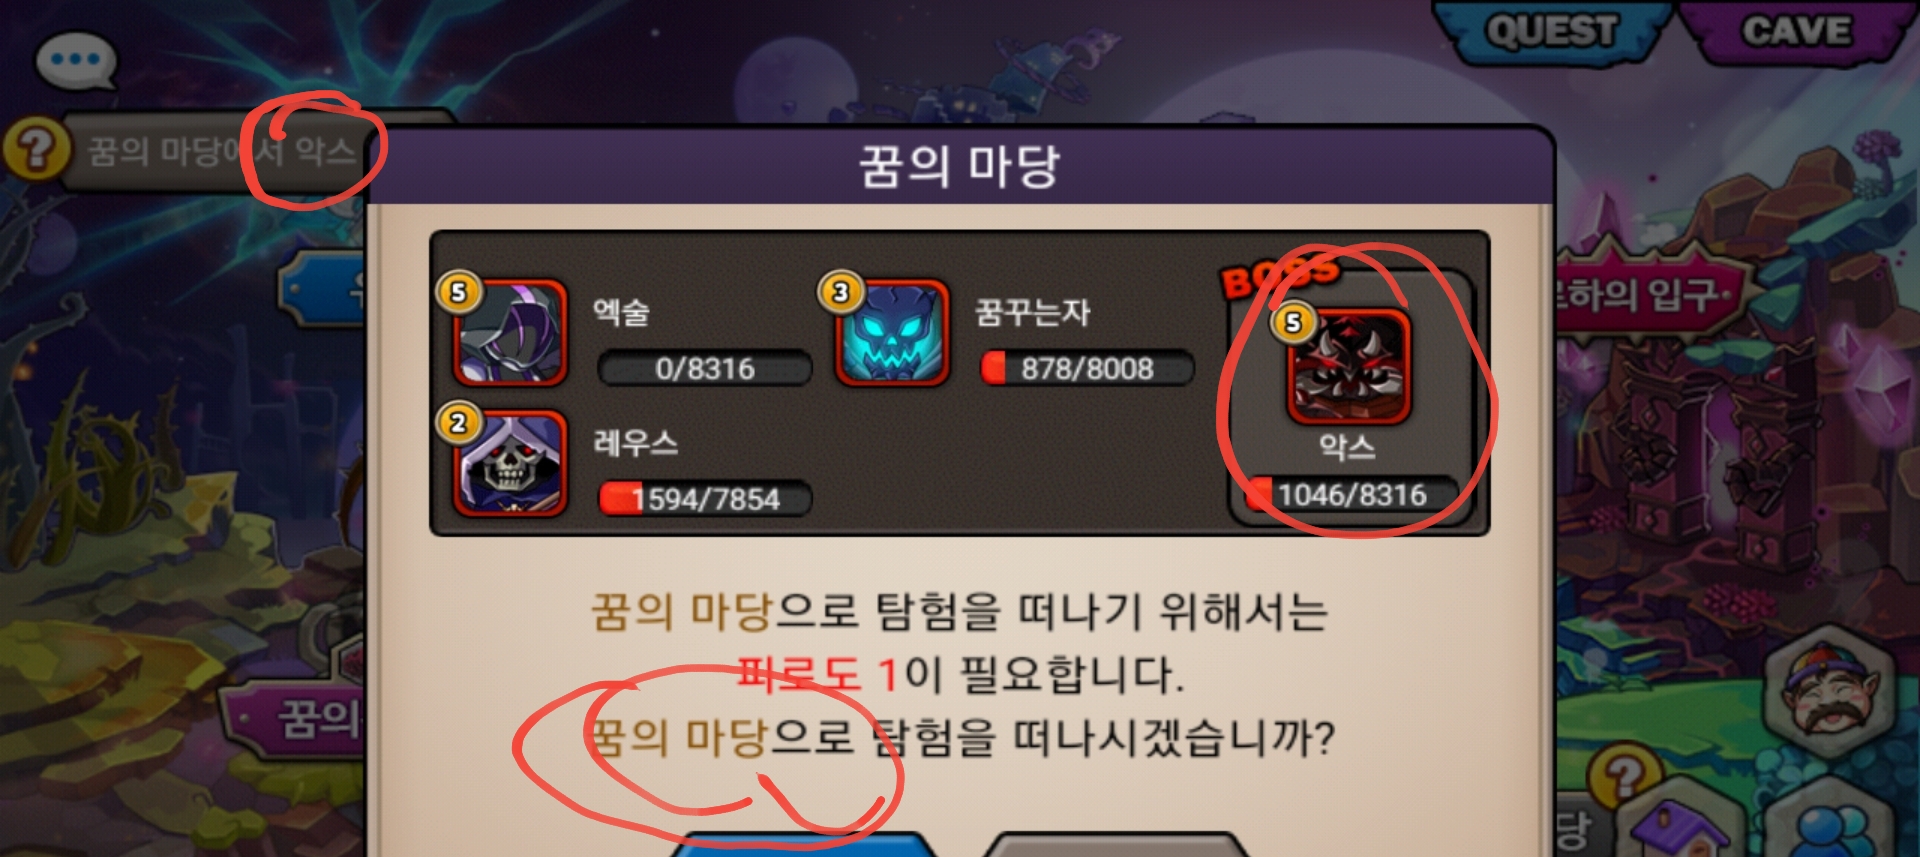Image resolution: width=1920 pixels, height=857 pixels.
Task: Open the CAVE tab
Action: pyautogui.click(x=1797, y=30)
